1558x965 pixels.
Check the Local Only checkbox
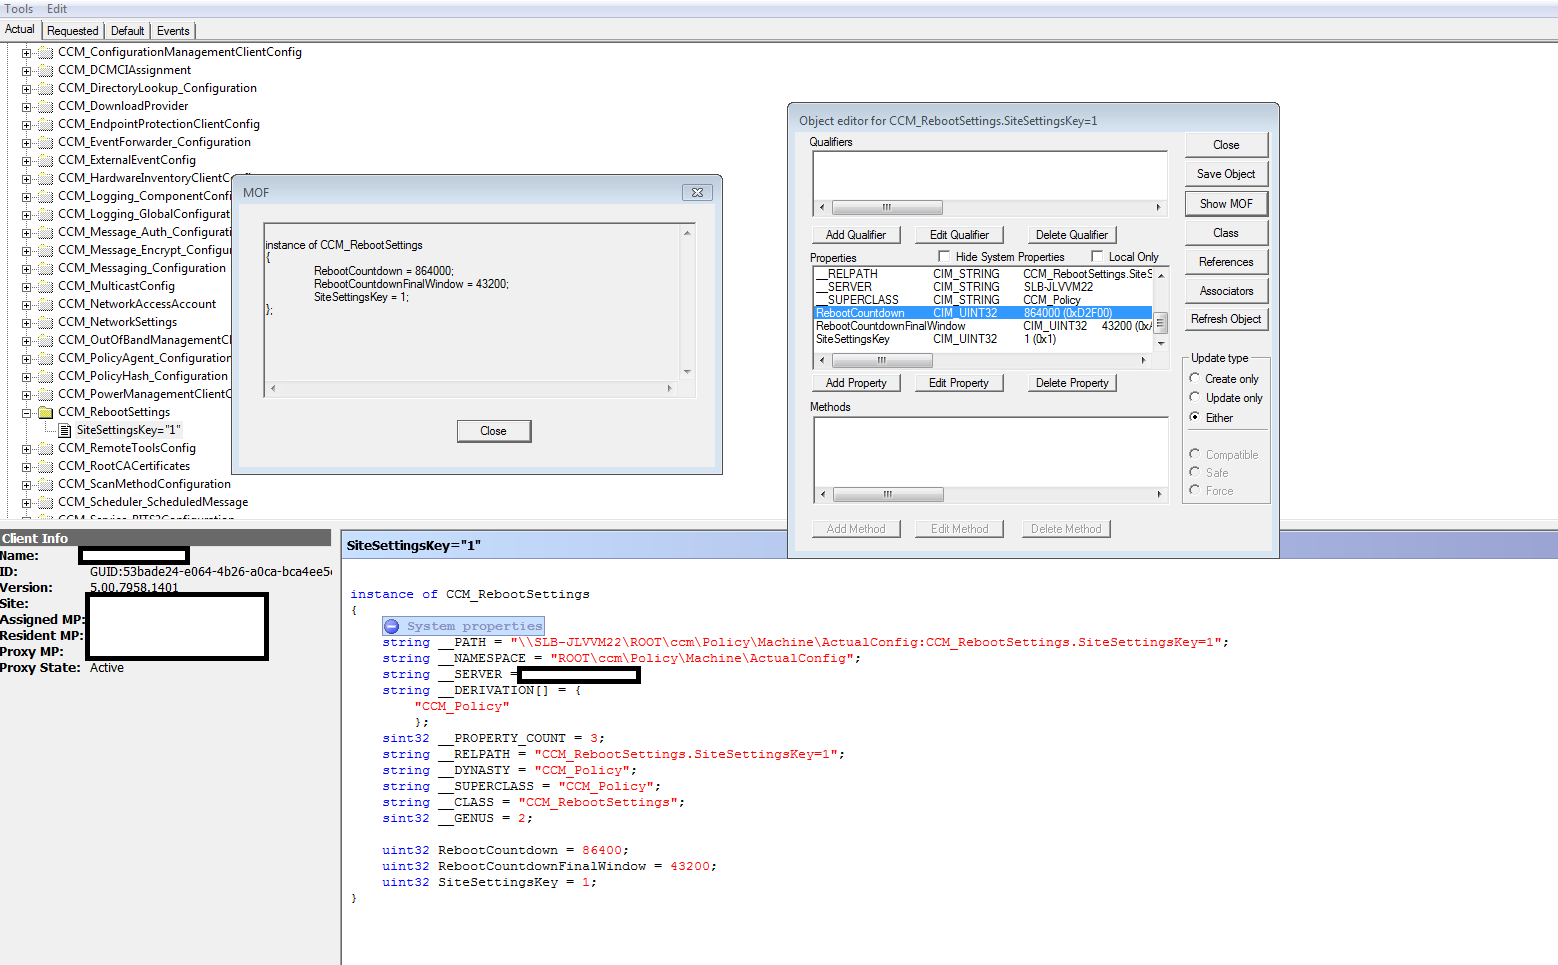coord(1097,256)
